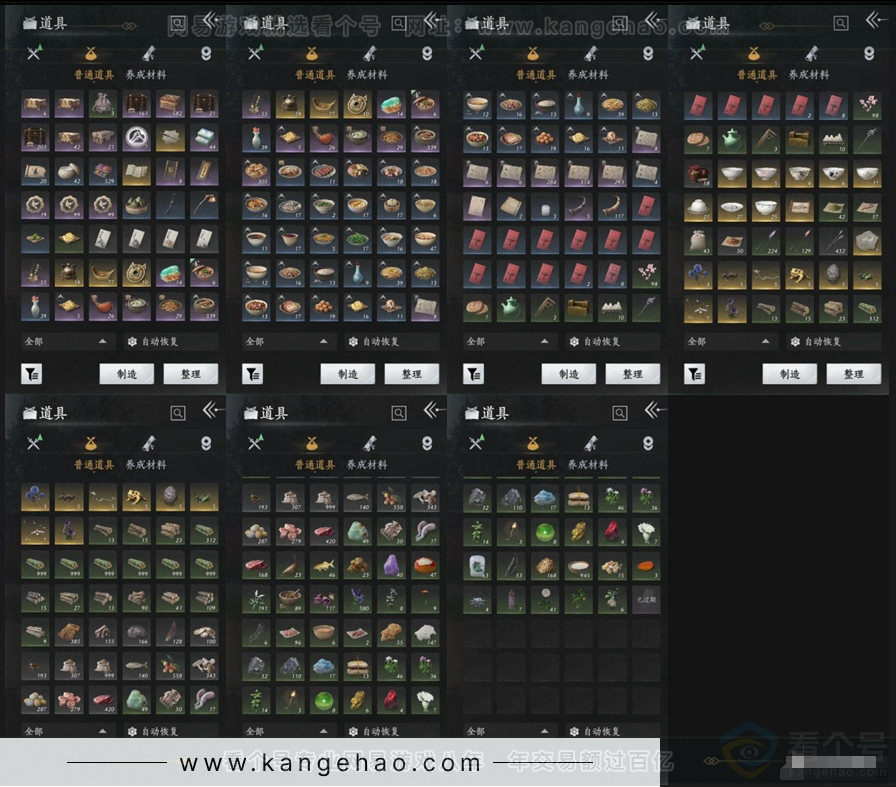The image size is (896, 787).
Task: Click the round mountain emblem token item
Action: pyautogui.click(x=137, y=138)
